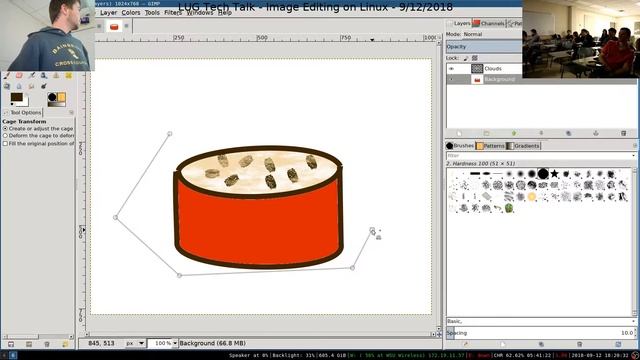Open the brush filter dropdown arrow
This screenshot has height=360, width=640.
[x=633, y=156]
